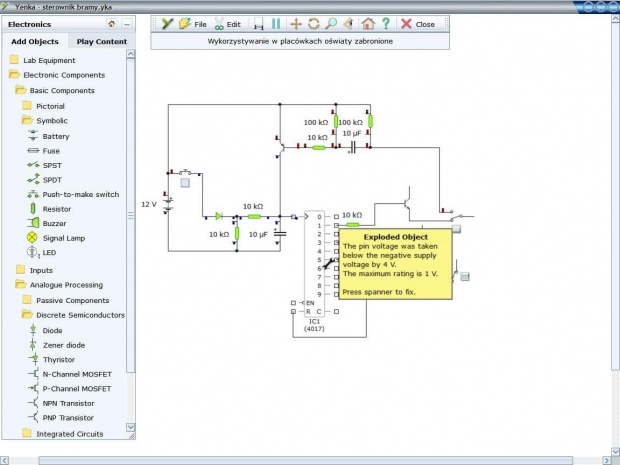The height and width of the screenshot is (465, 620).
Task: Collapse the Electronics panel with the minus button
Action: (127, 24)
